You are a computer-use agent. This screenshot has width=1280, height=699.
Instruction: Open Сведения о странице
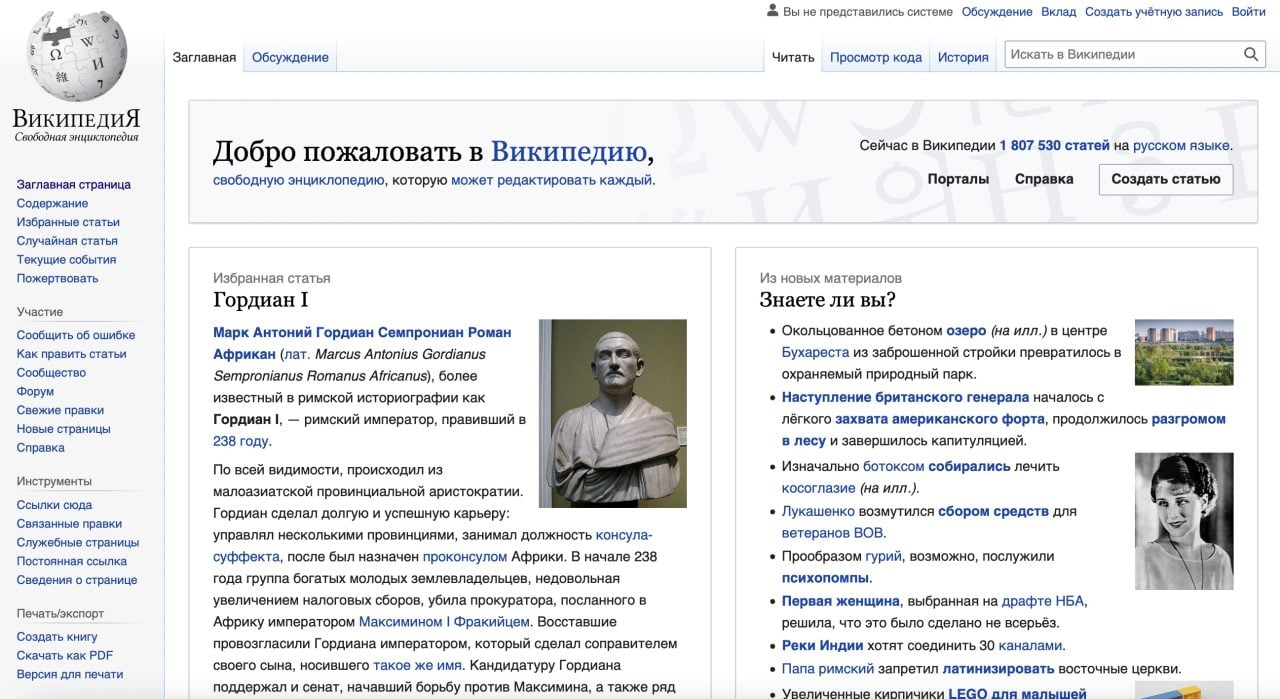pos(77,581)
